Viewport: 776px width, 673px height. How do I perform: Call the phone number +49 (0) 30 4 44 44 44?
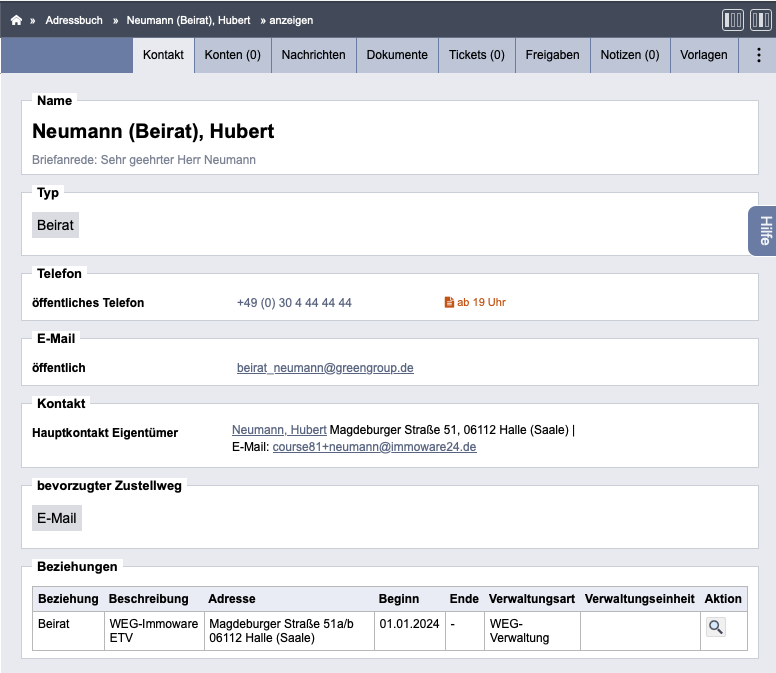294,303
